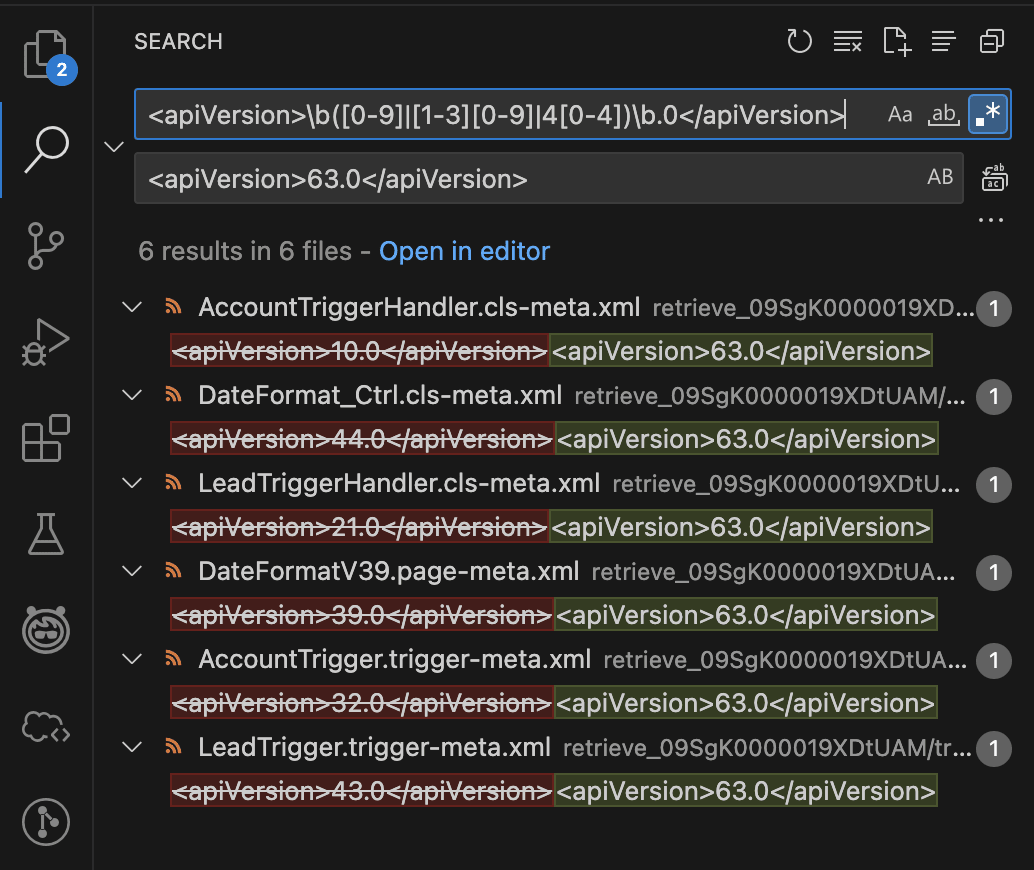Toggle Match Case option

900,115
